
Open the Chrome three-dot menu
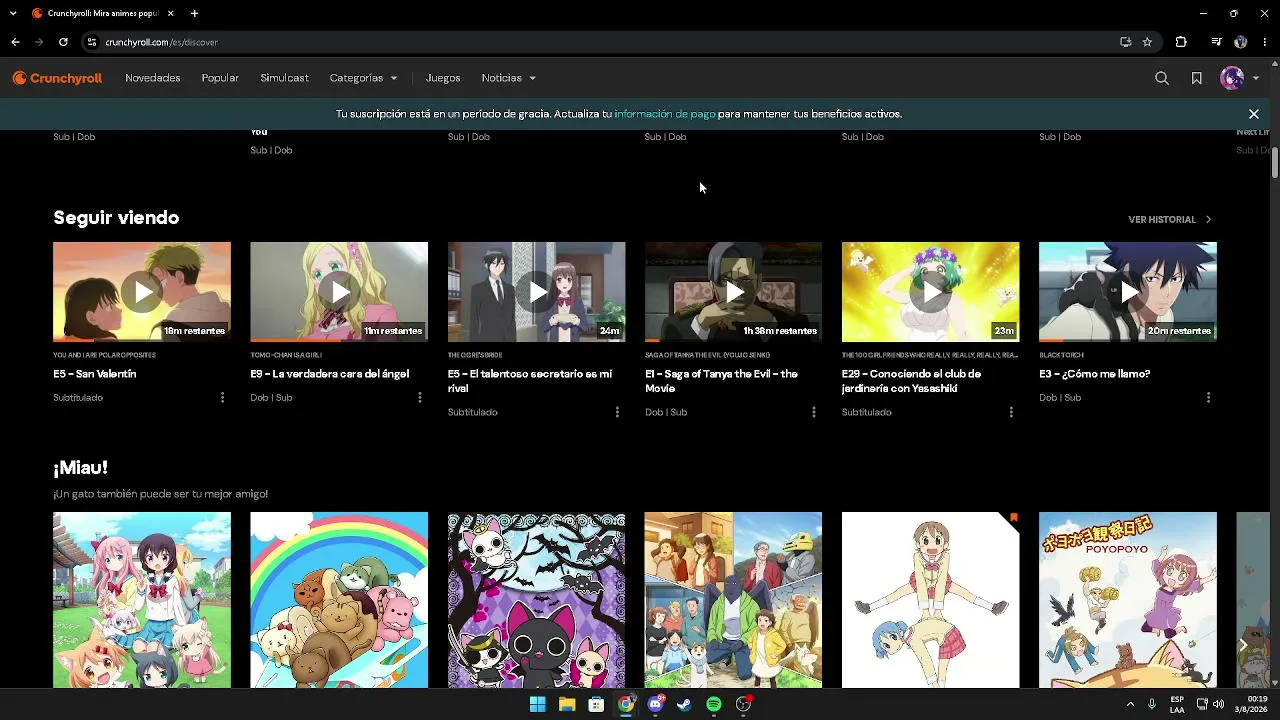(x=1265, y=42)
